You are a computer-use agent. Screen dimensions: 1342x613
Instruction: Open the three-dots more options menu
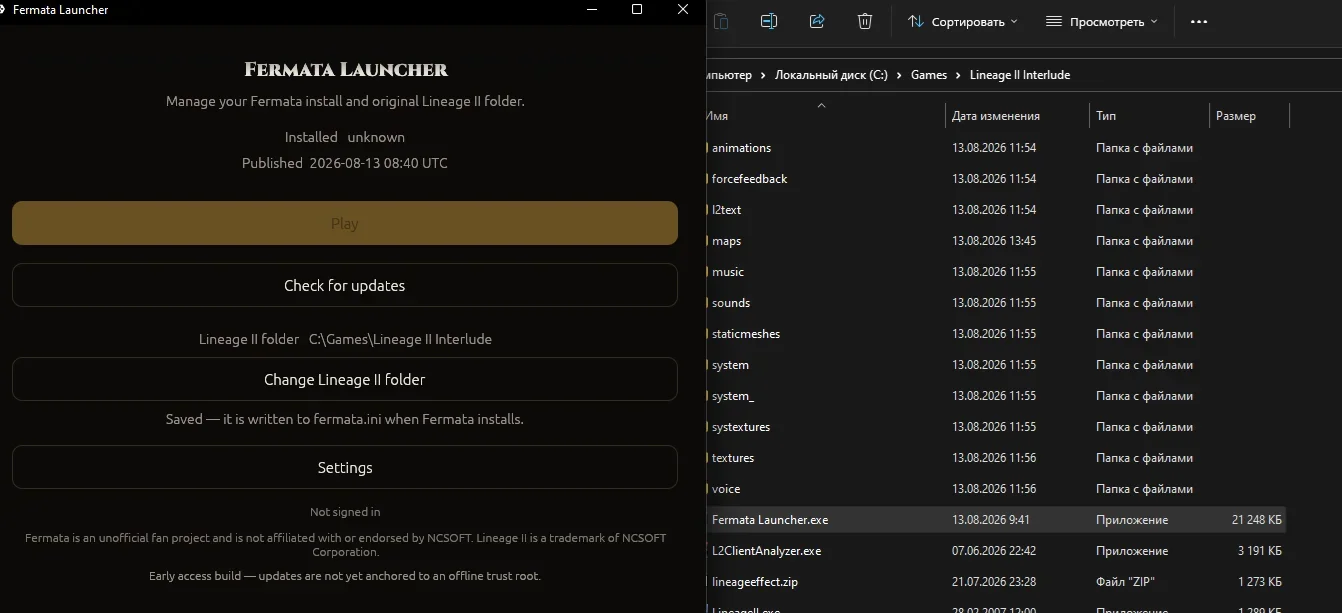pyautogui.click(x=1199, y=21)
